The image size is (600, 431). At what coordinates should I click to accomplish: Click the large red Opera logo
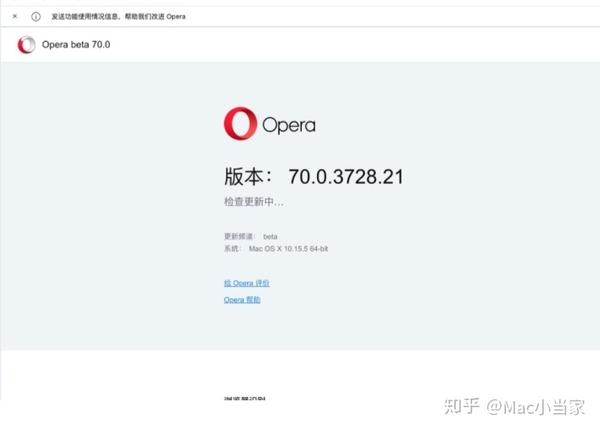[240, 124]
